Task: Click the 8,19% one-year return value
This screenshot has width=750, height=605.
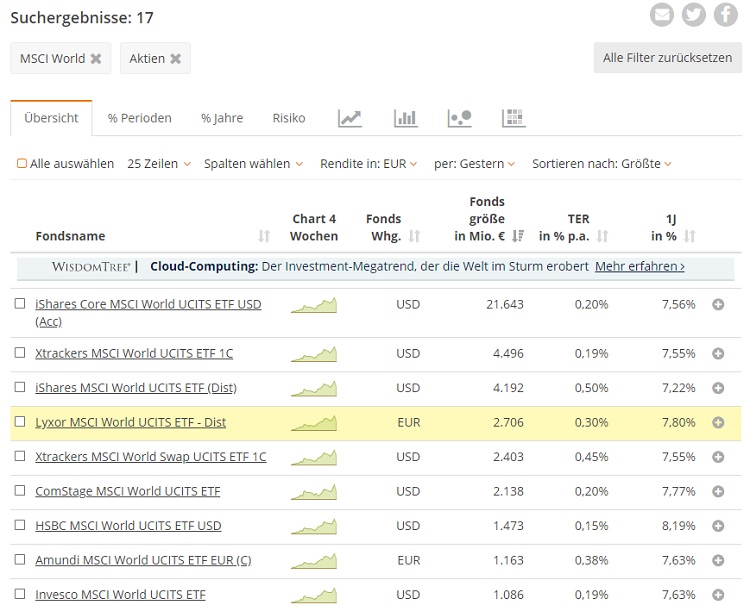Action: (678, 526)
